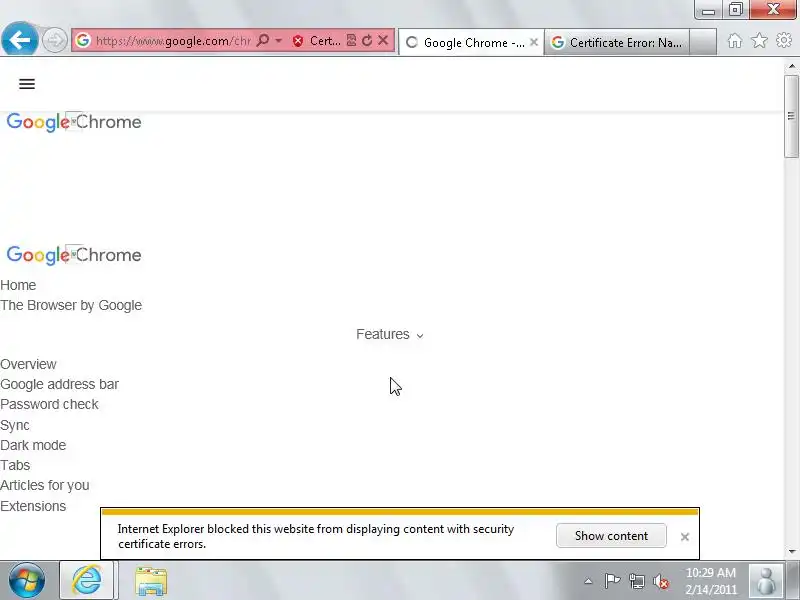The width and height of the screenshot is (800, 600).
Task: Click the Forward navigation arrow
Action: tap(55, 40)
